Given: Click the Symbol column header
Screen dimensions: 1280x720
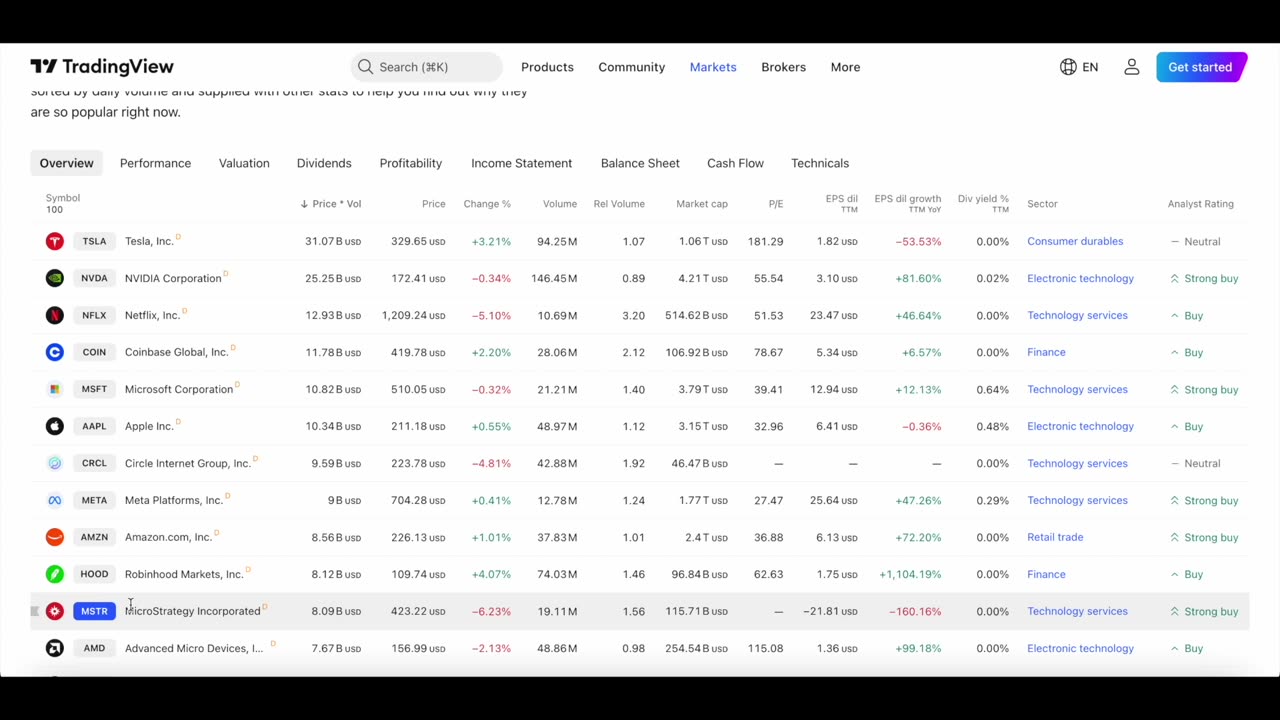Looking at the screenshot, I should 63,198.
